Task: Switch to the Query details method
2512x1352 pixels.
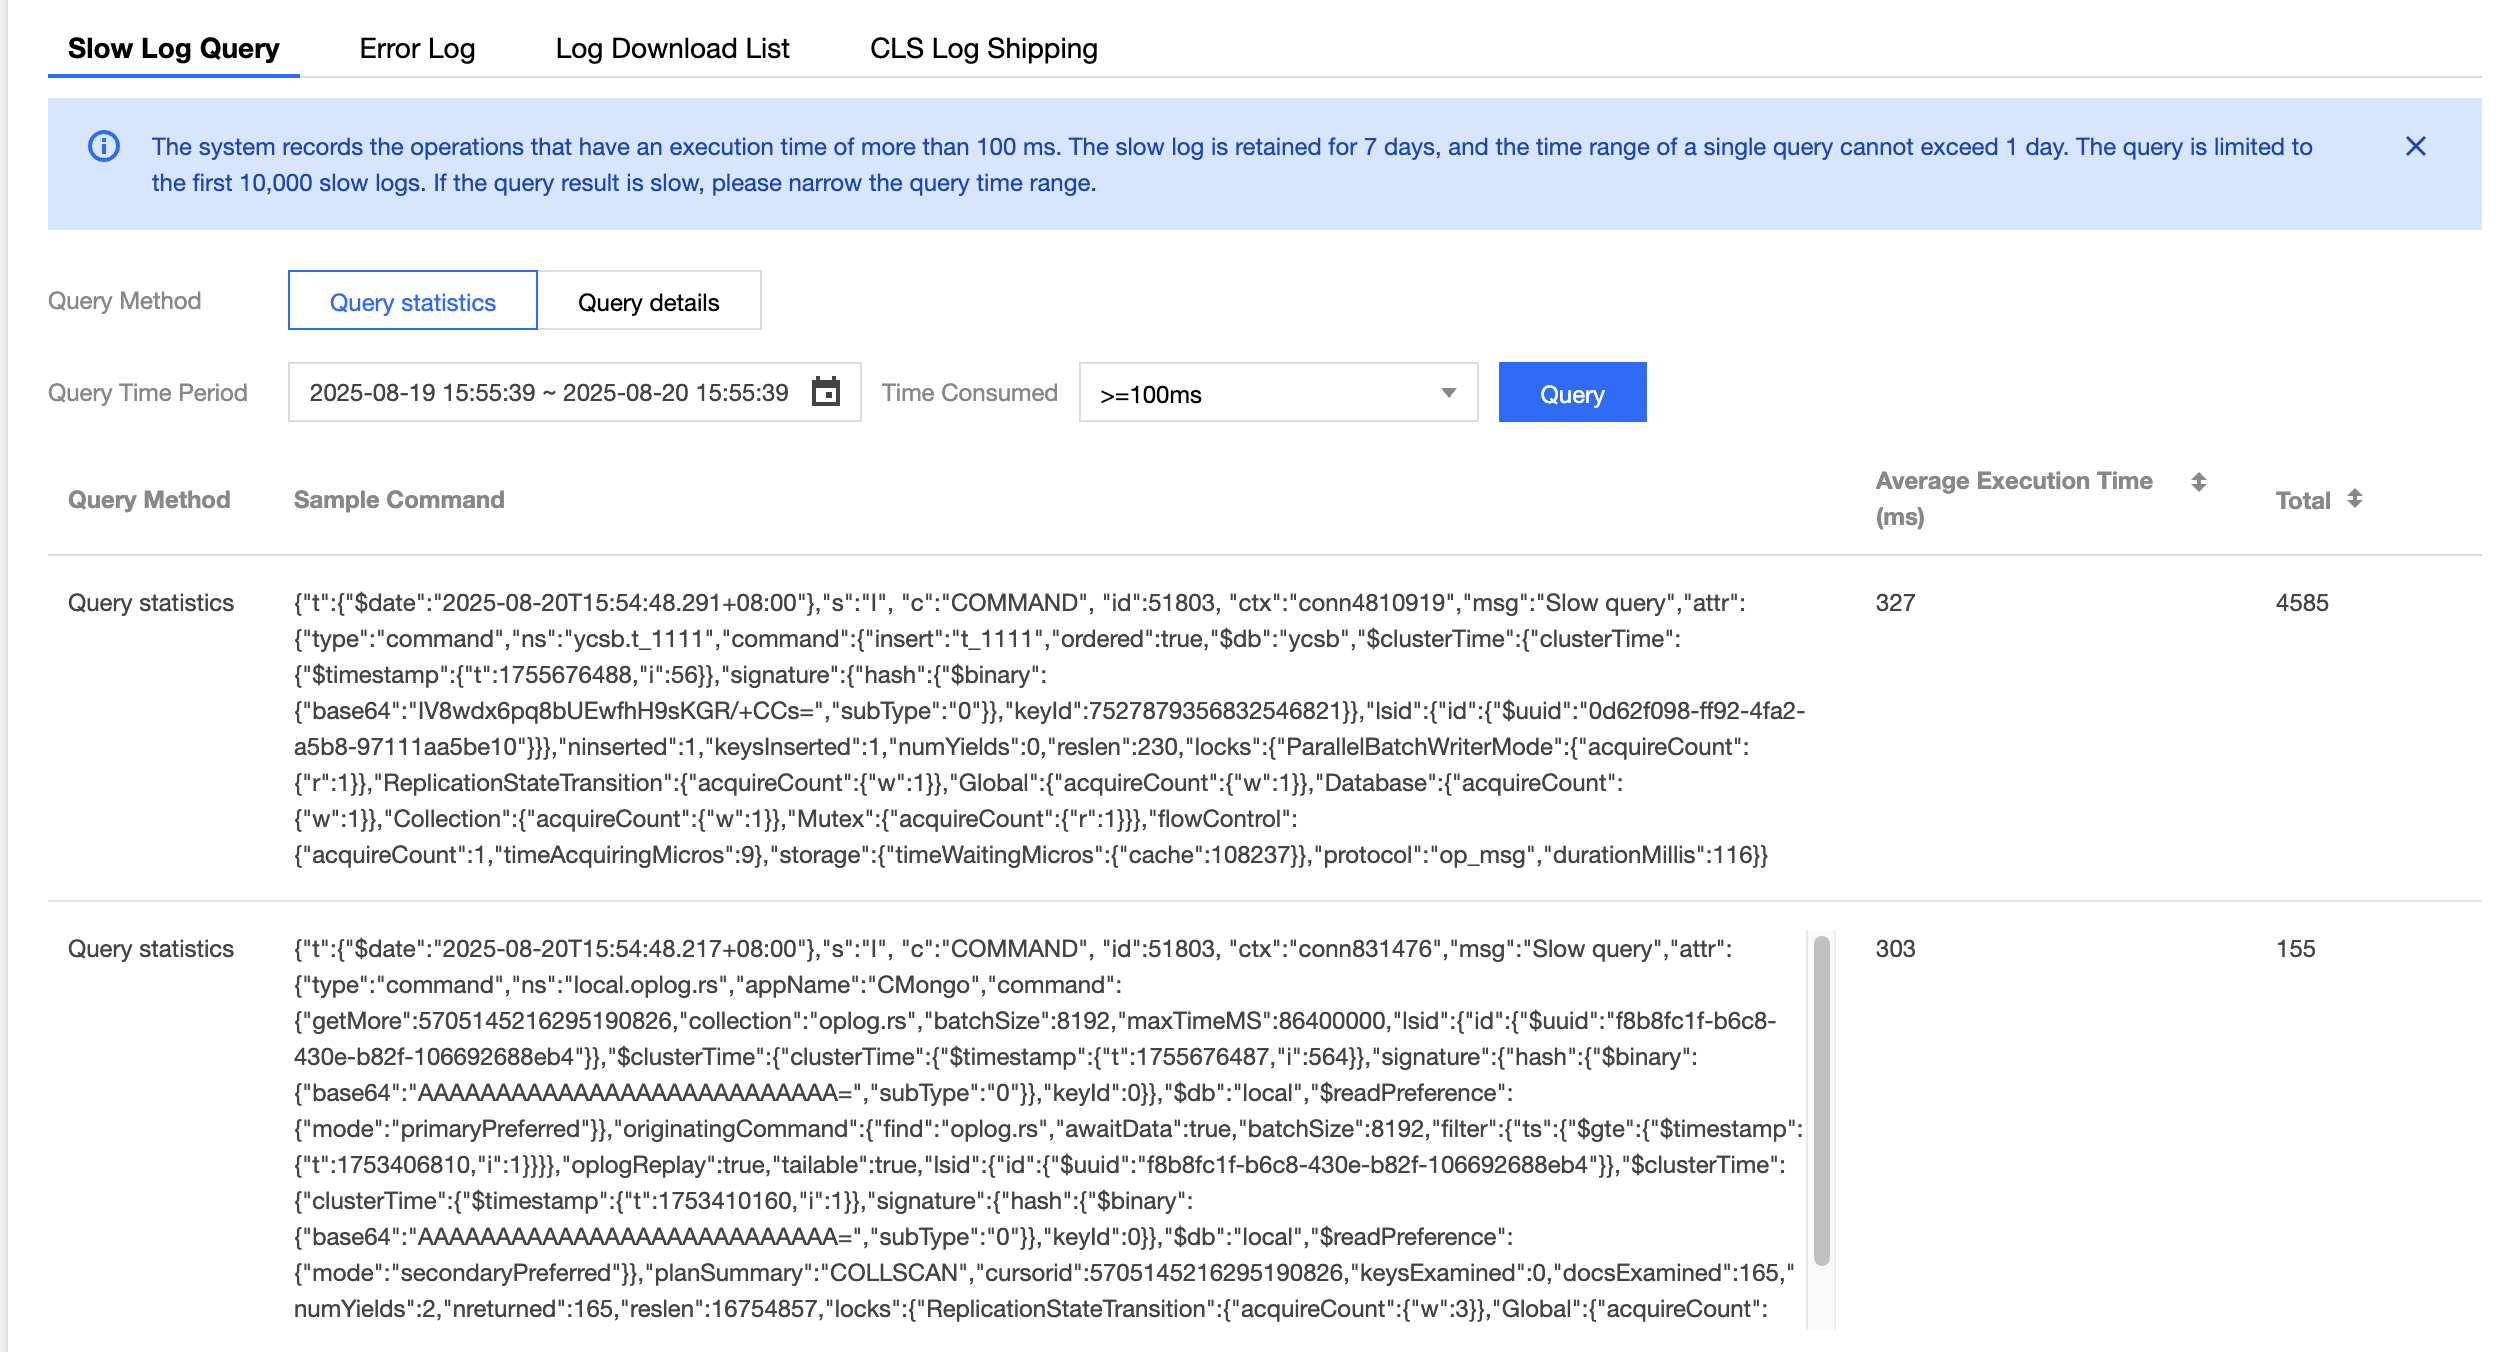Action: pos(648,301)
